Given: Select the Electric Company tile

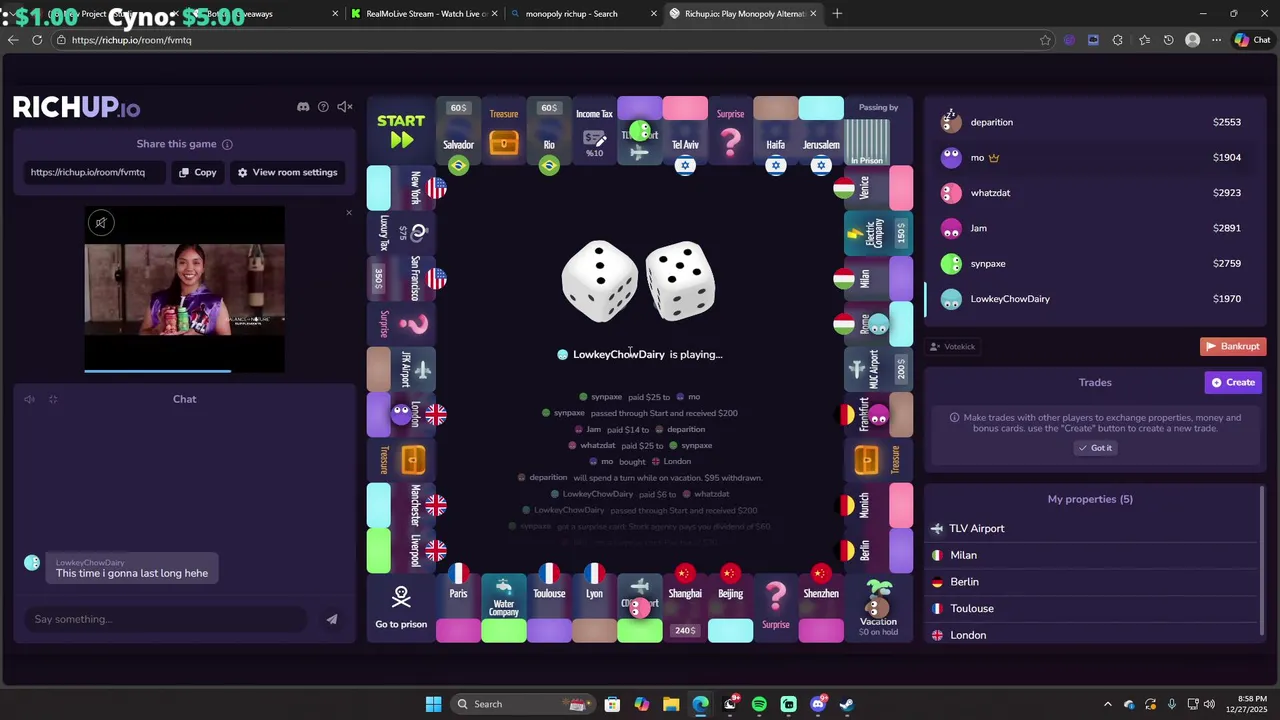Looking at the screenshot, I should [x=878, y=233].
